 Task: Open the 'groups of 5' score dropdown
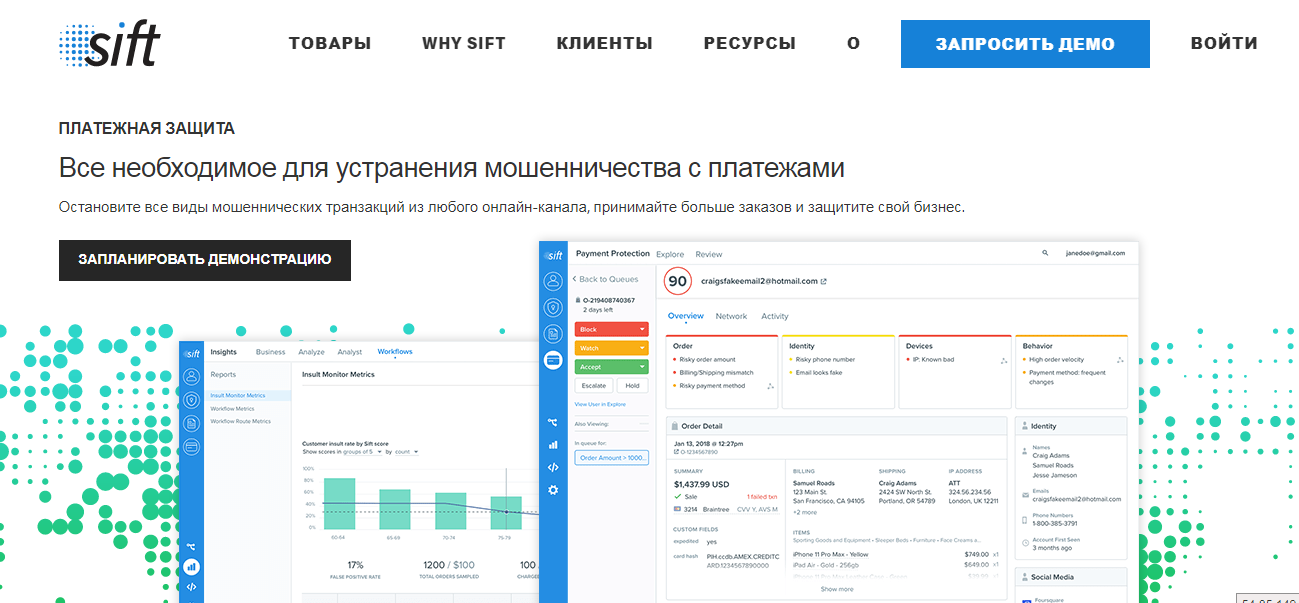click(364, 452)
